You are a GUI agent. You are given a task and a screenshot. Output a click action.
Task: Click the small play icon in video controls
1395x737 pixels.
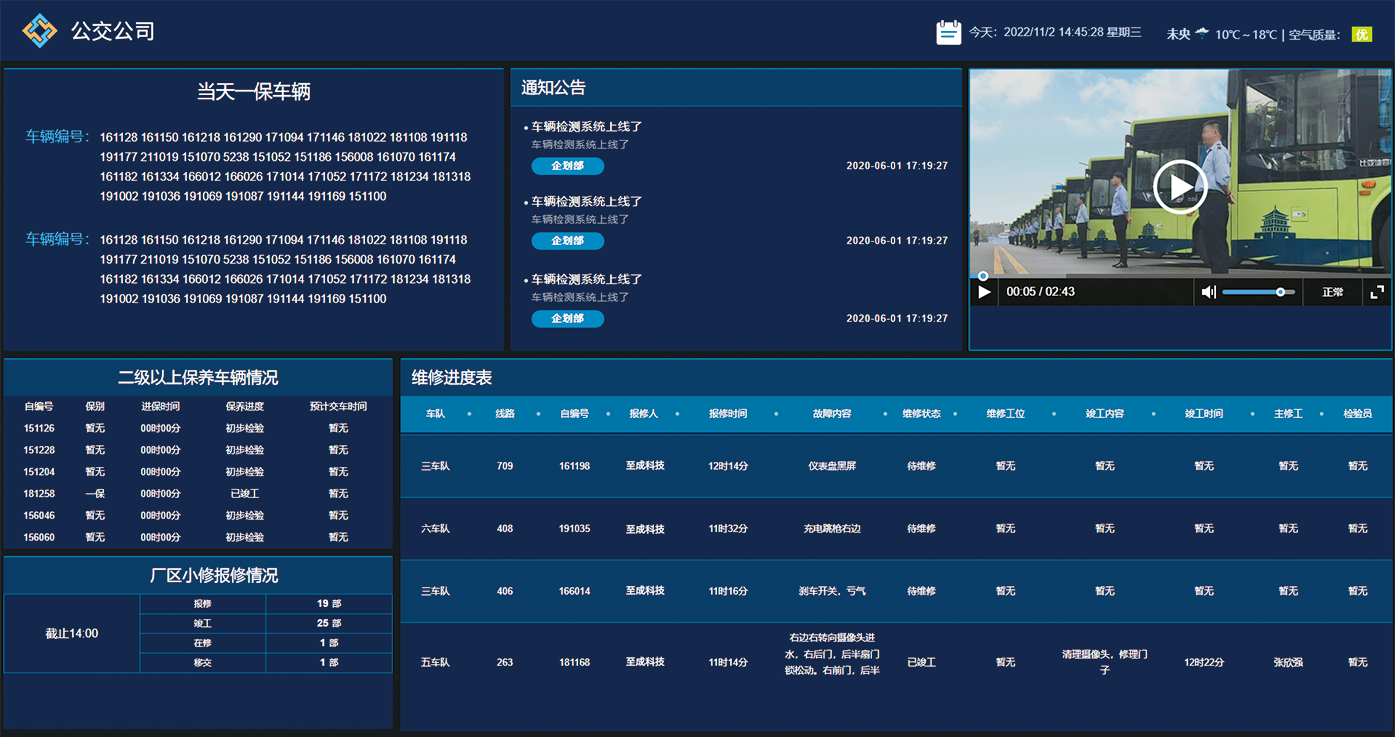[984, 292]
